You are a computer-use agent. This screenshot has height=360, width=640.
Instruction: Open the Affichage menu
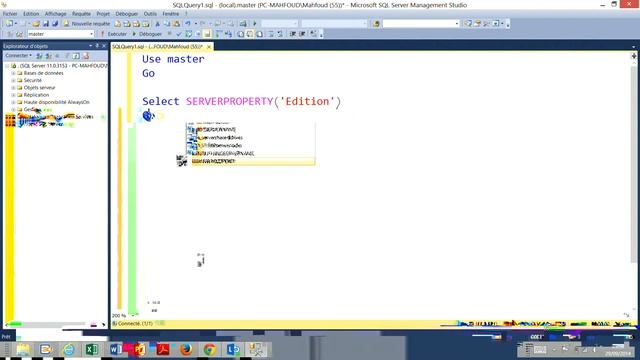[x=56, y=13]
